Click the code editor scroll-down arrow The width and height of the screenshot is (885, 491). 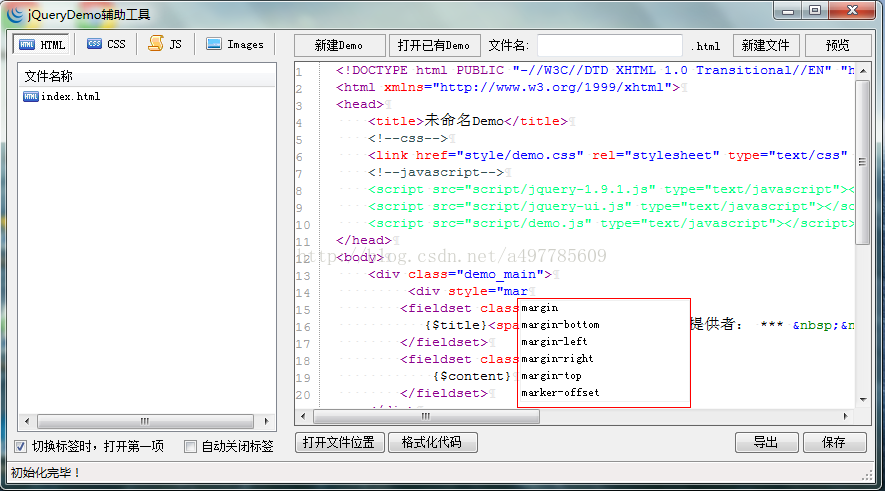(863, 400)
